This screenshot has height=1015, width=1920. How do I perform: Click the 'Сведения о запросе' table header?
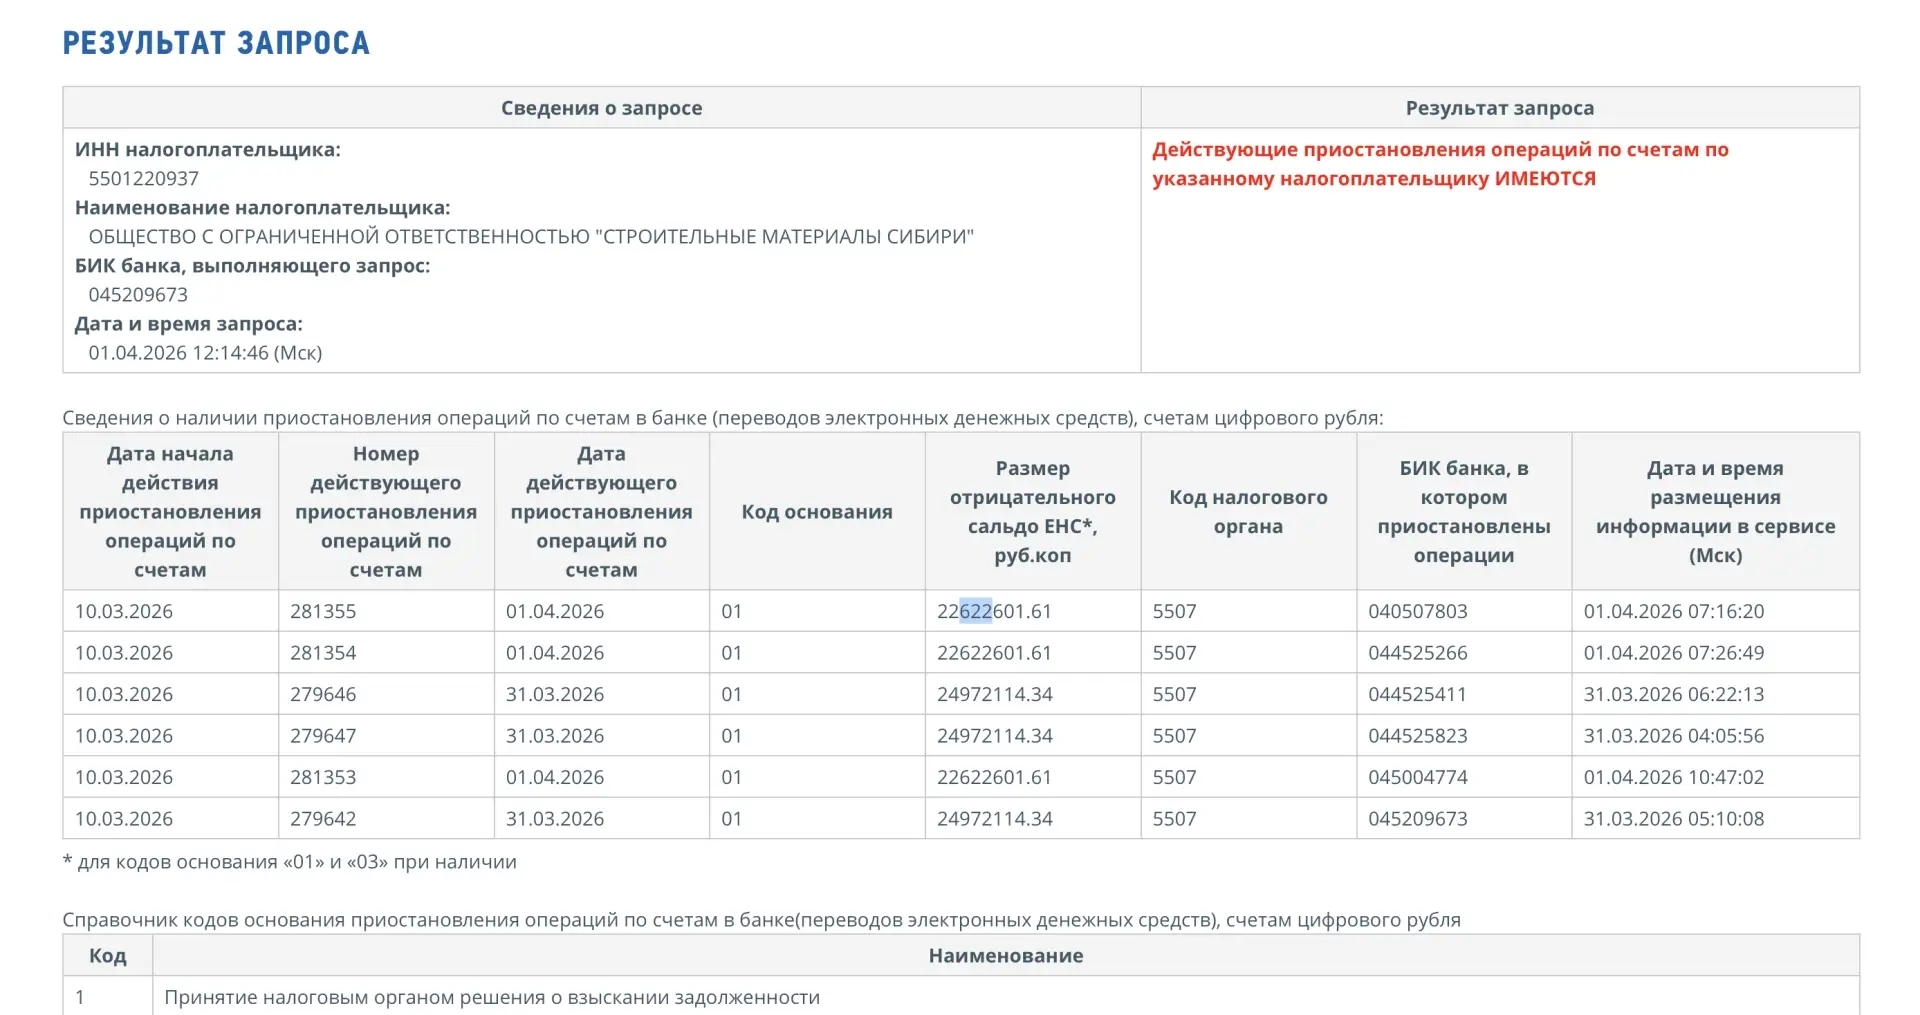click(x=601, y=108)
